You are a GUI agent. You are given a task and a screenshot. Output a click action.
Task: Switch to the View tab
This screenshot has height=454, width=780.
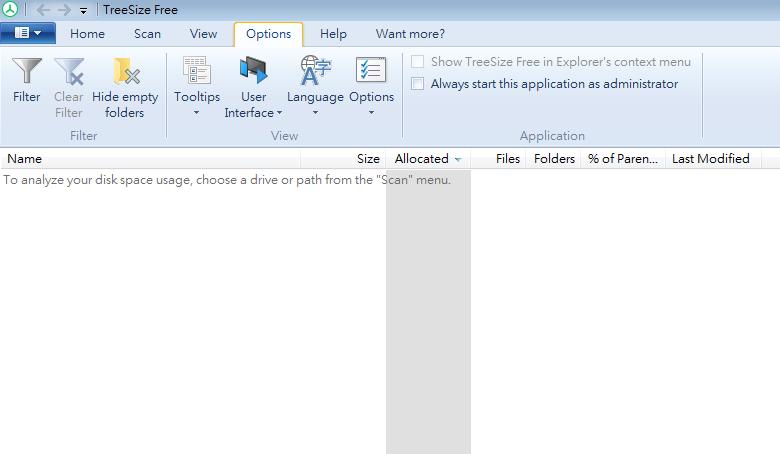click(x=203, y=34)
